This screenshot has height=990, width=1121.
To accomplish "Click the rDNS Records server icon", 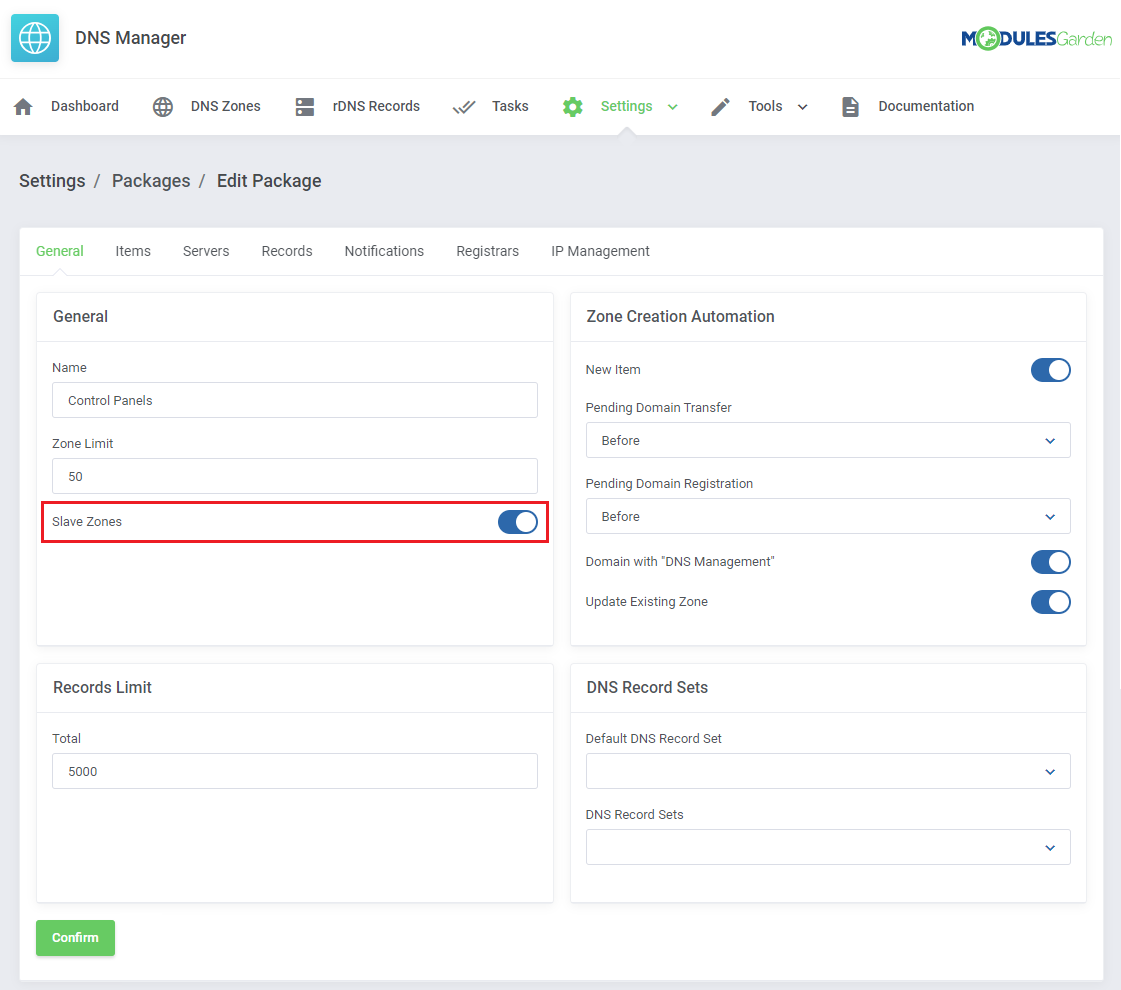I will point(305,107).
